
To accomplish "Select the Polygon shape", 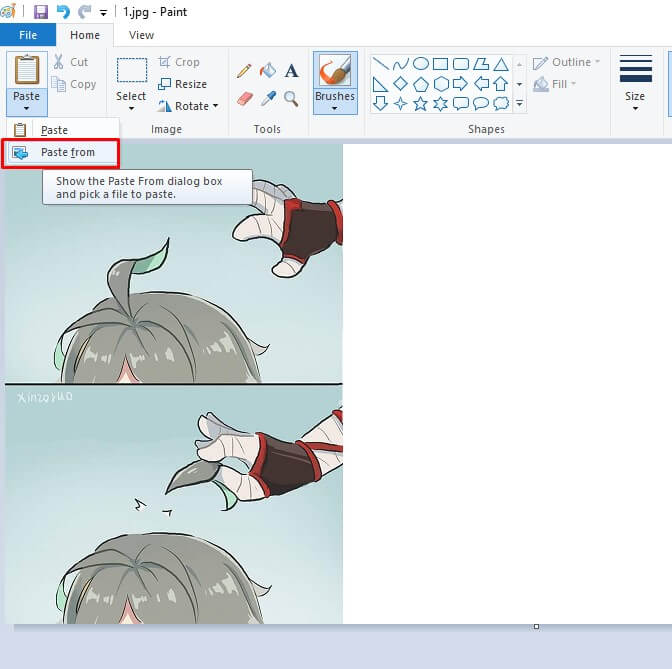I will click(x=481, y=64).
